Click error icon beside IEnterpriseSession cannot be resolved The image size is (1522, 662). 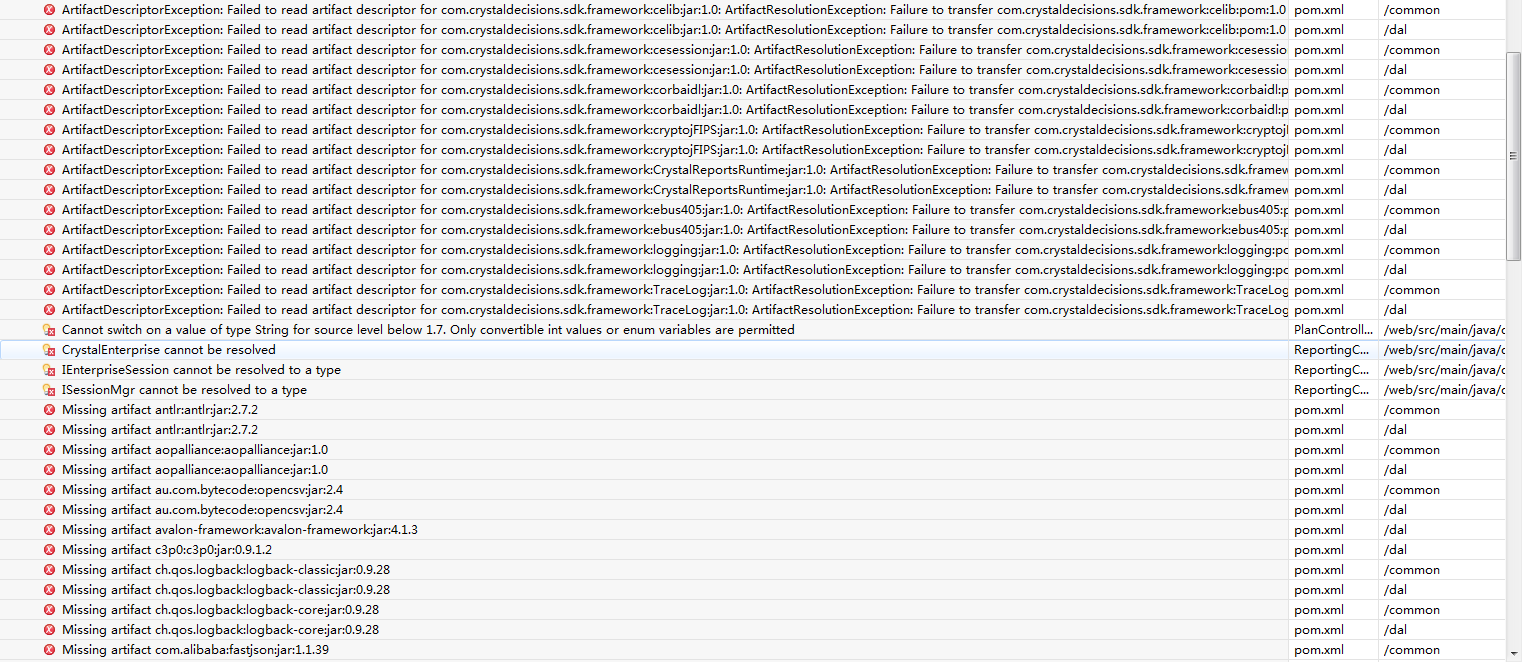(x=49, y=370)
